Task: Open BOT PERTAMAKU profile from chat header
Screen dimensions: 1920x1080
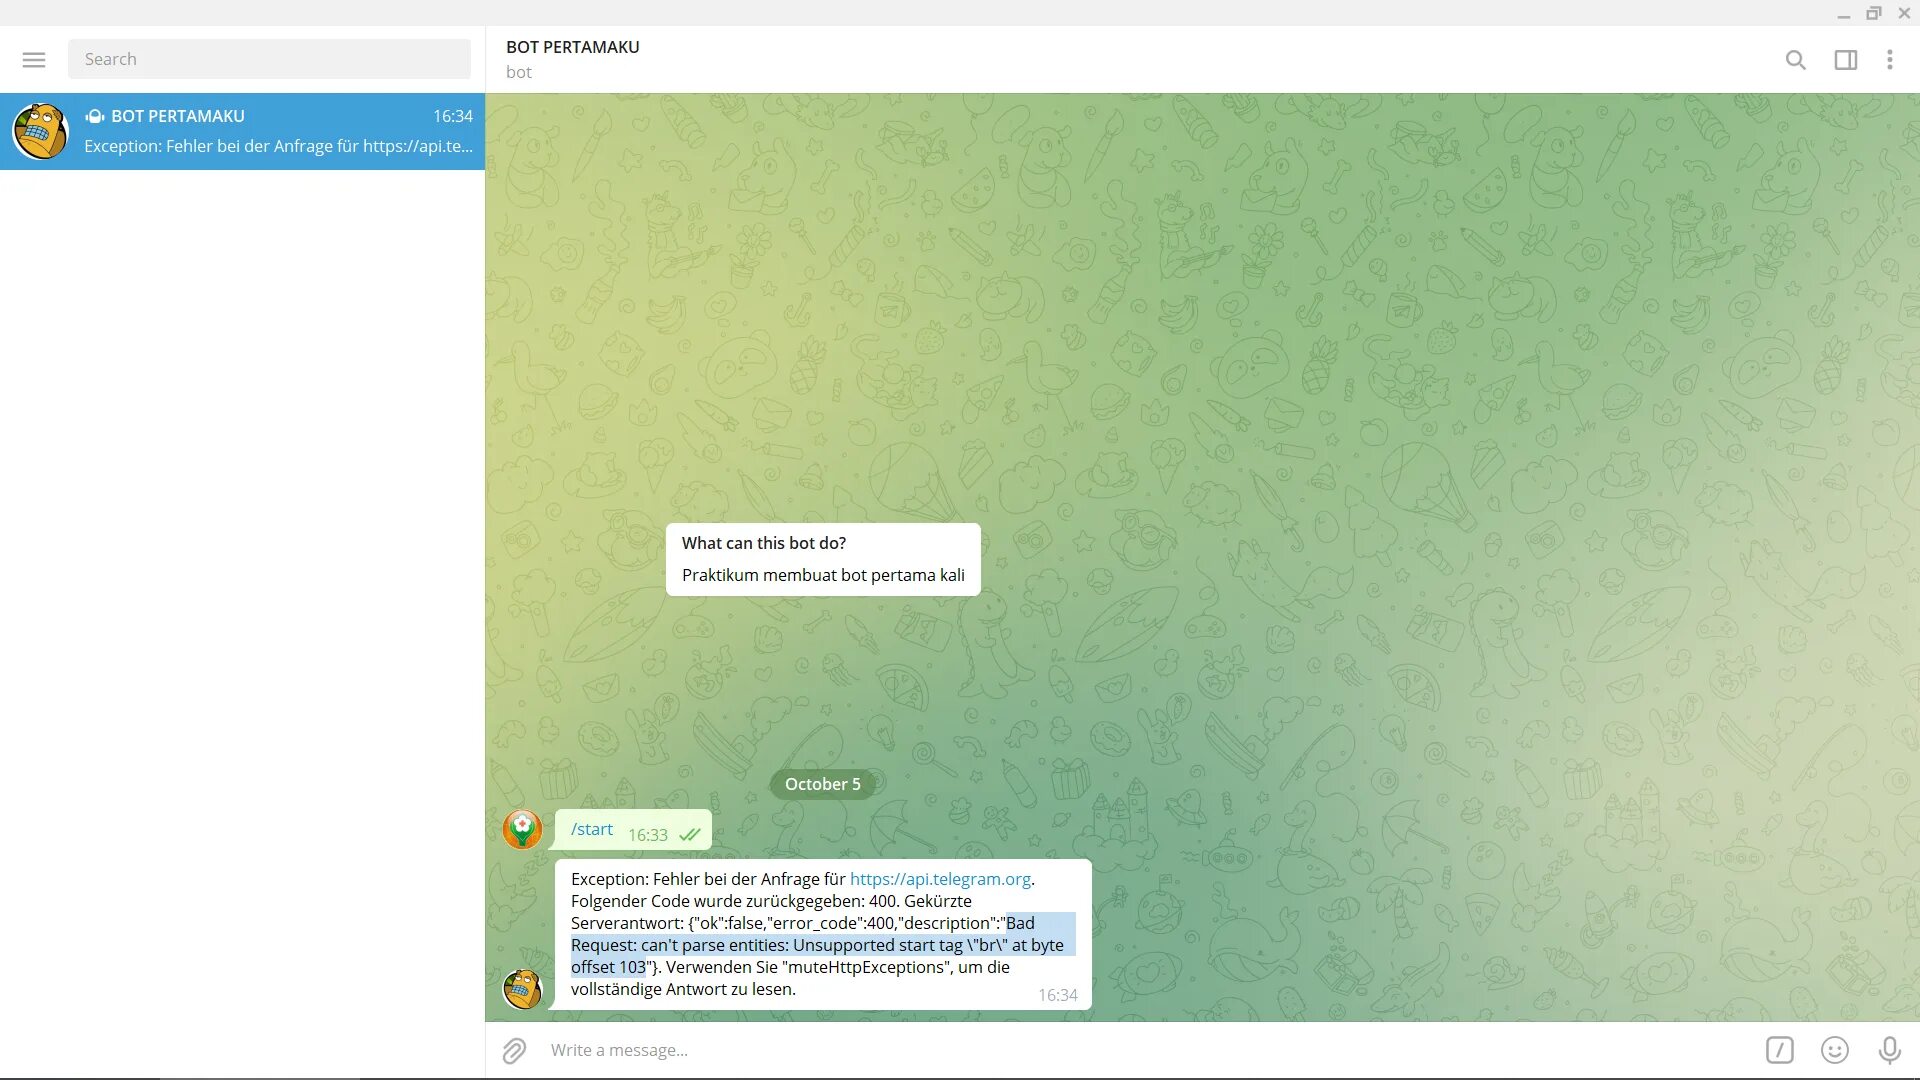Action: pos(572,47)
